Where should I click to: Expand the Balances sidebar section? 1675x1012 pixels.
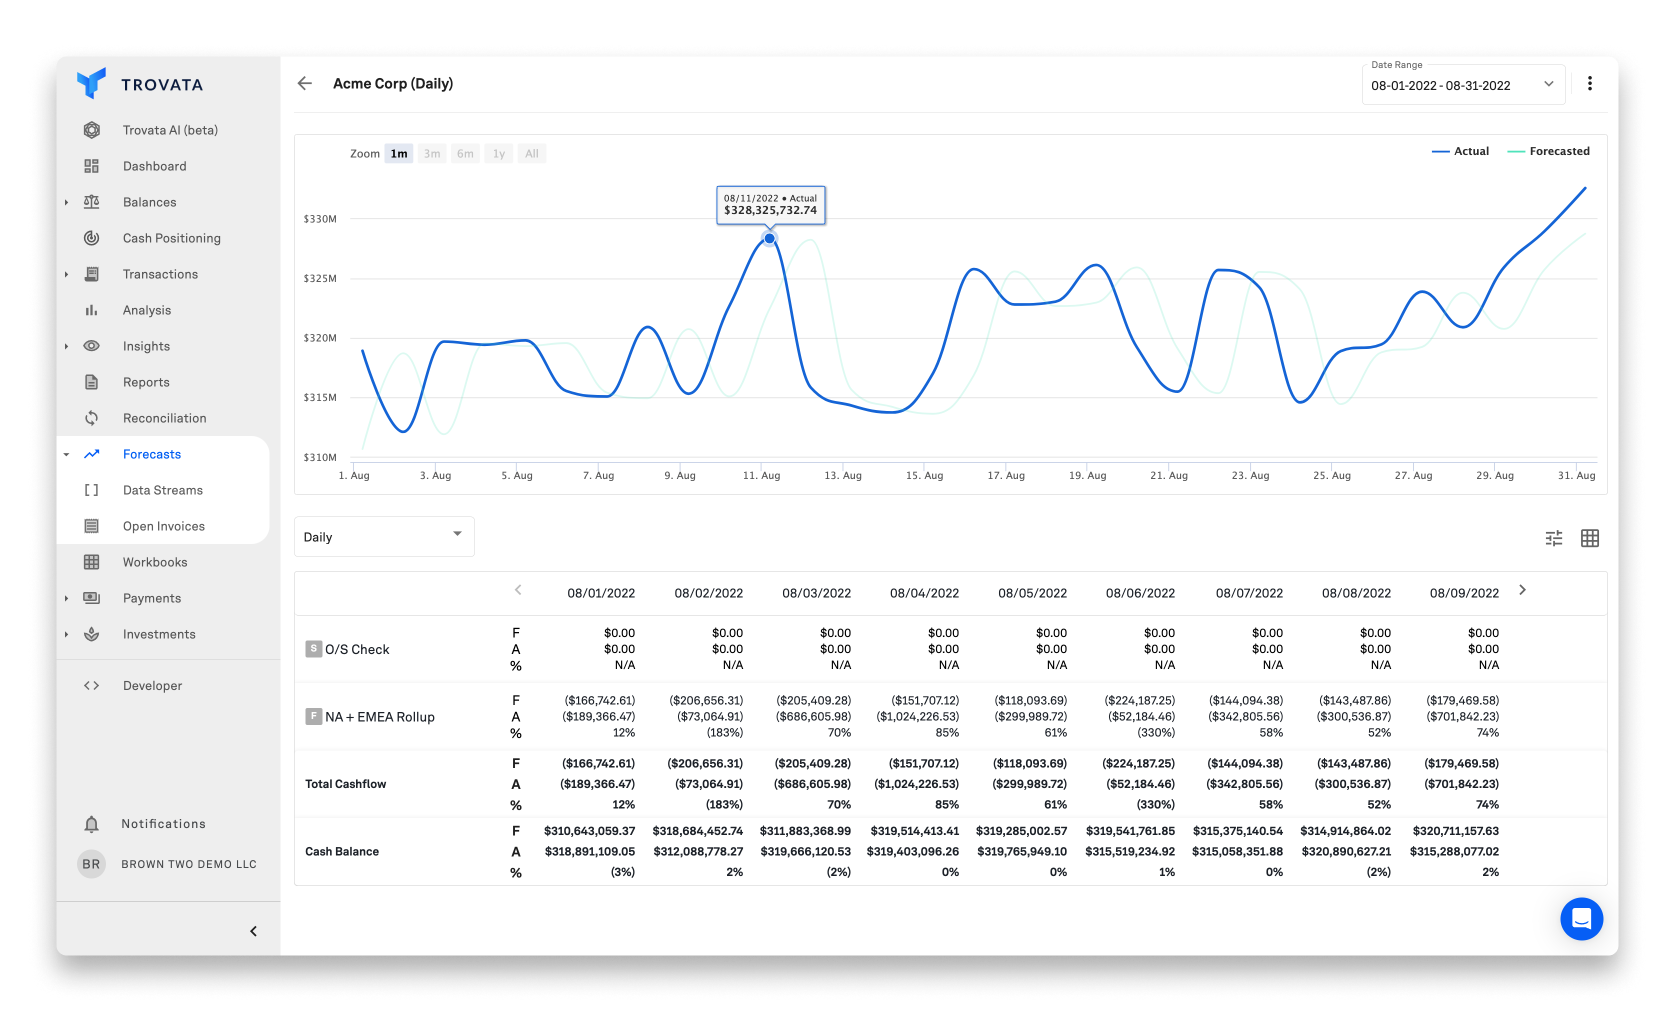click(150, 201)
